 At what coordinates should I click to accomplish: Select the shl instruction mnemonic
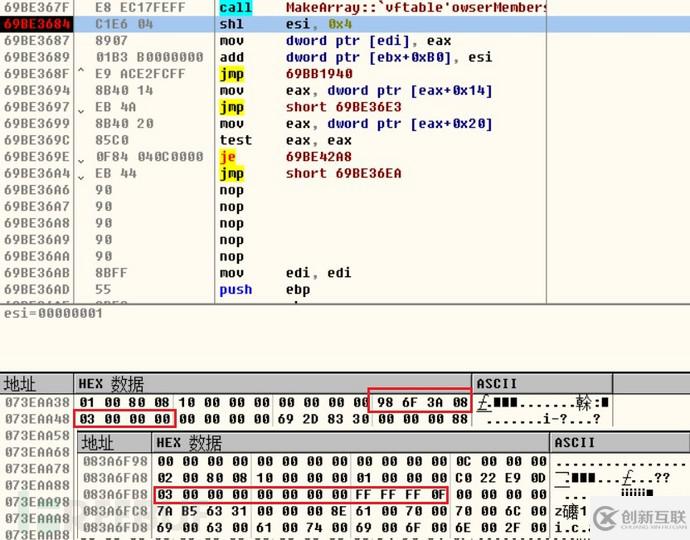[231, 24]
